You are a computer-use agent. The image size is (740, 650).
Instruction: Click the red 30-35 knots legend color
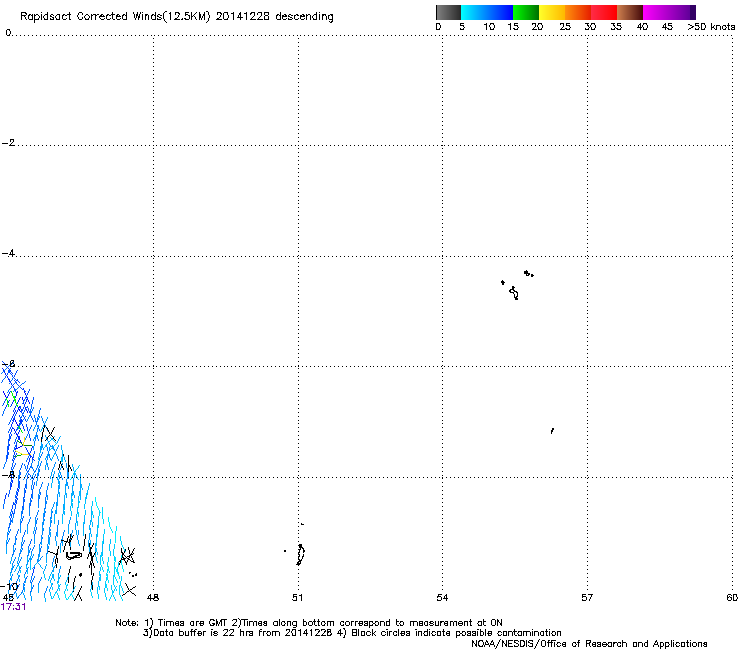coord(604,12)
